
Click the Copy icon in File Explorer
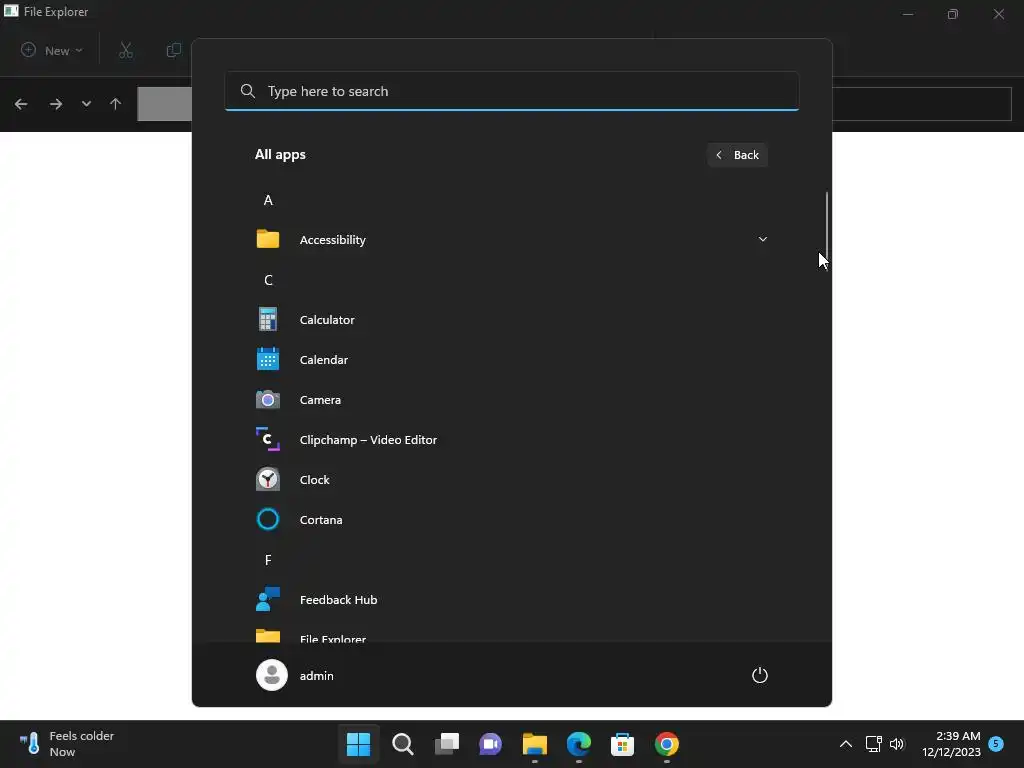click(x=173, y=50)
